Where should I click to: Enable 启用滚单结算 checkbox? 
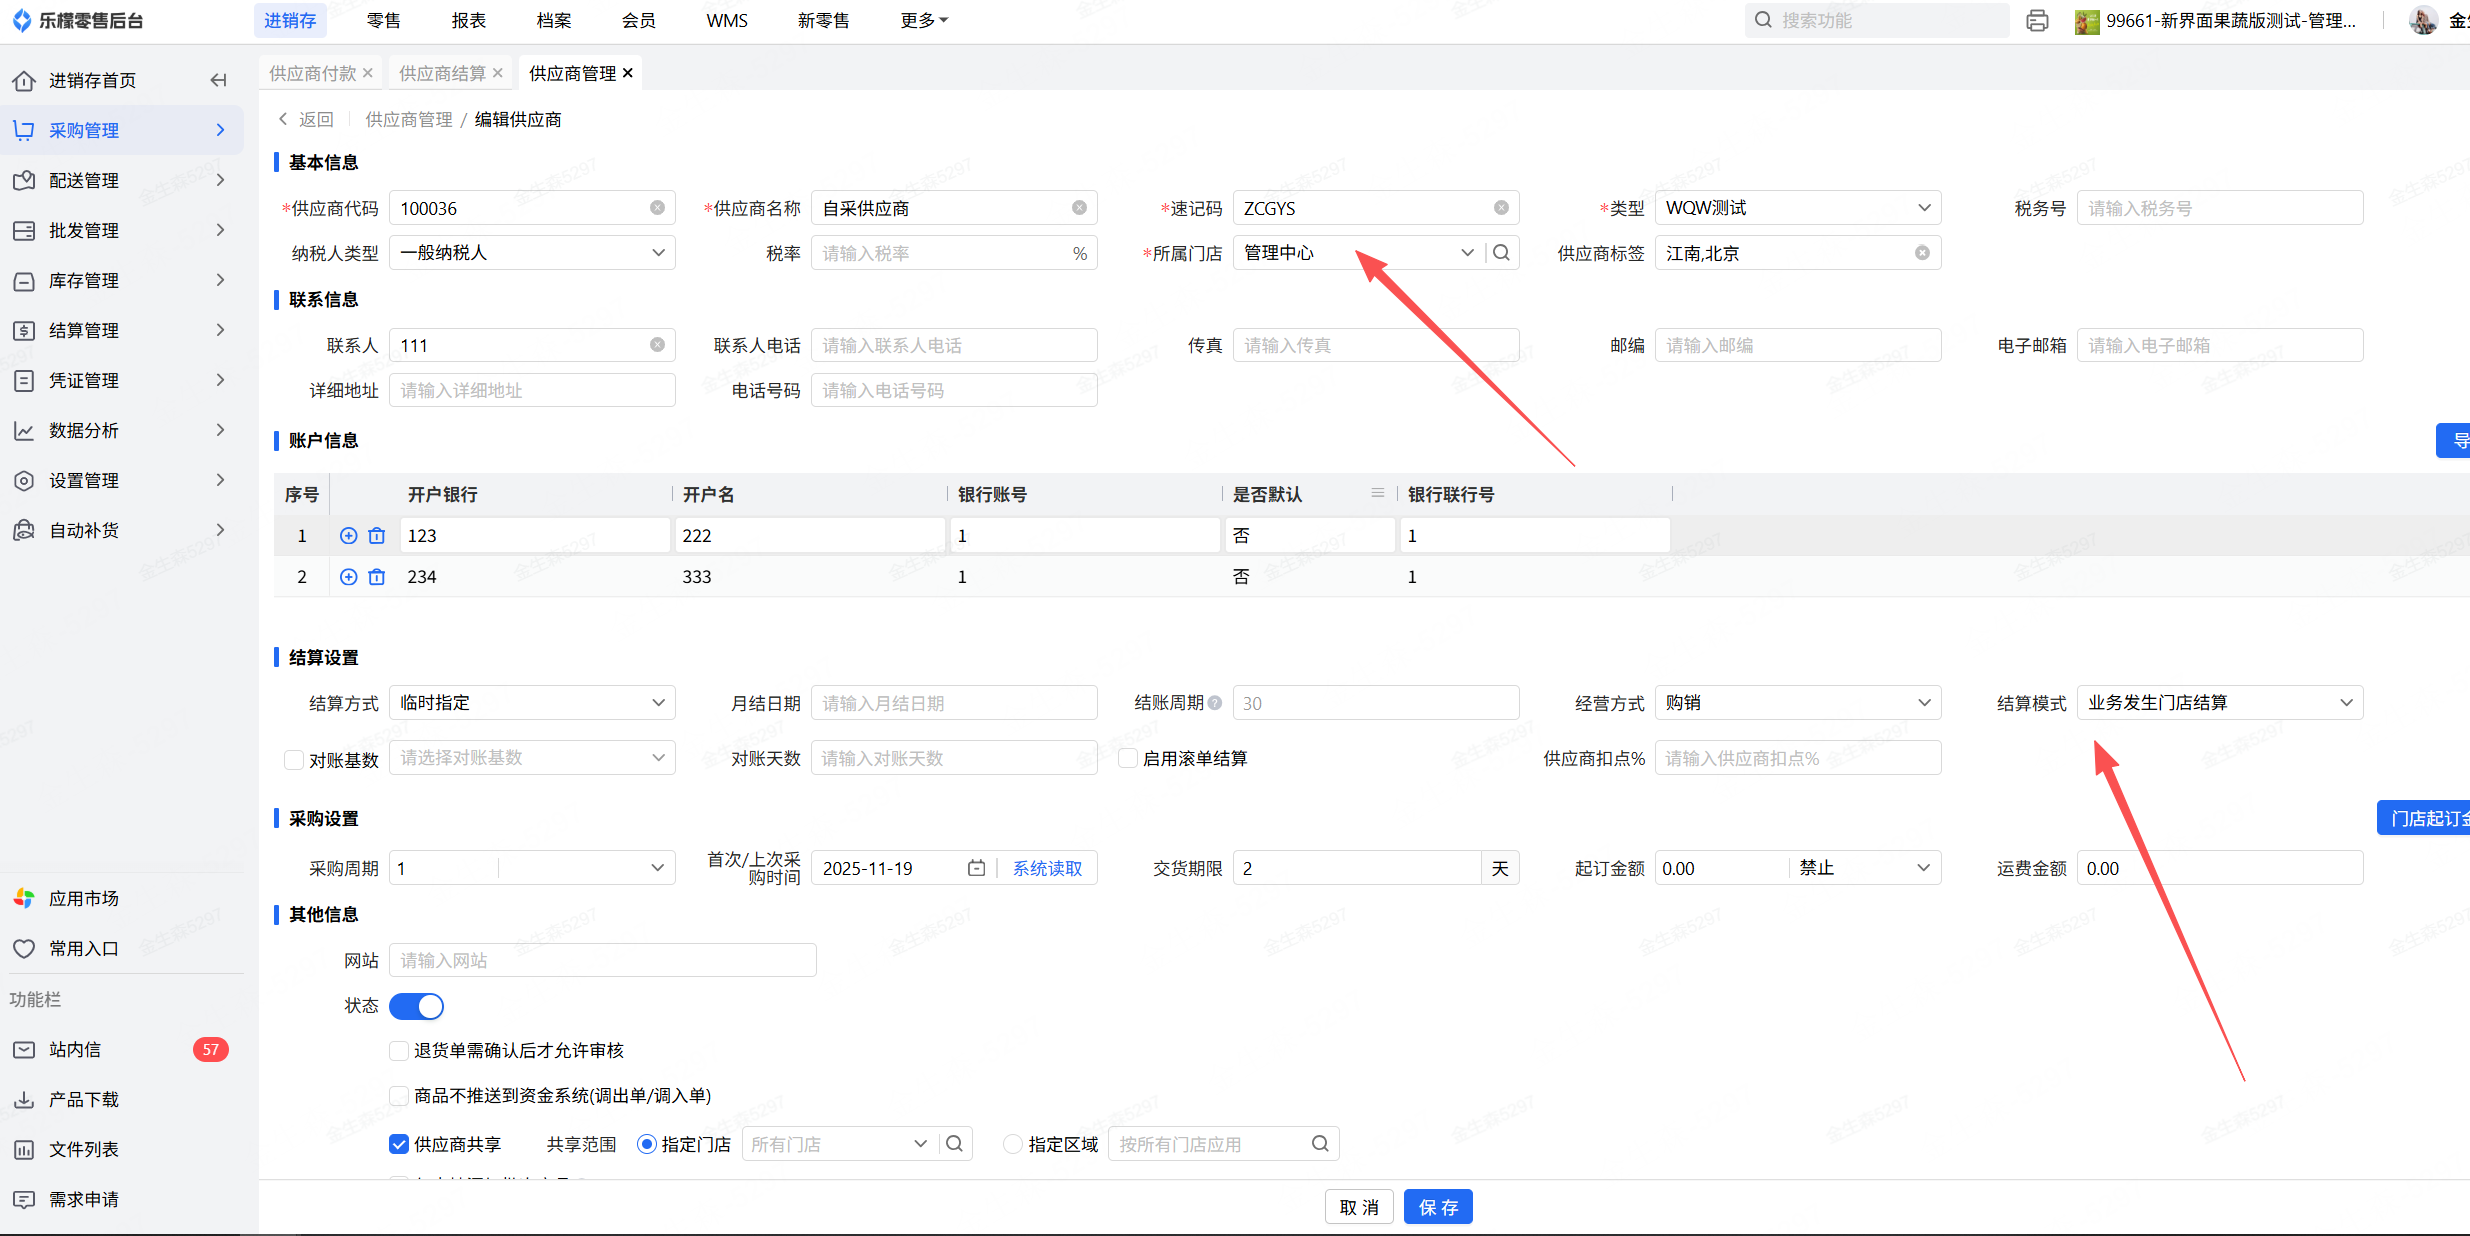point(1128,758)
